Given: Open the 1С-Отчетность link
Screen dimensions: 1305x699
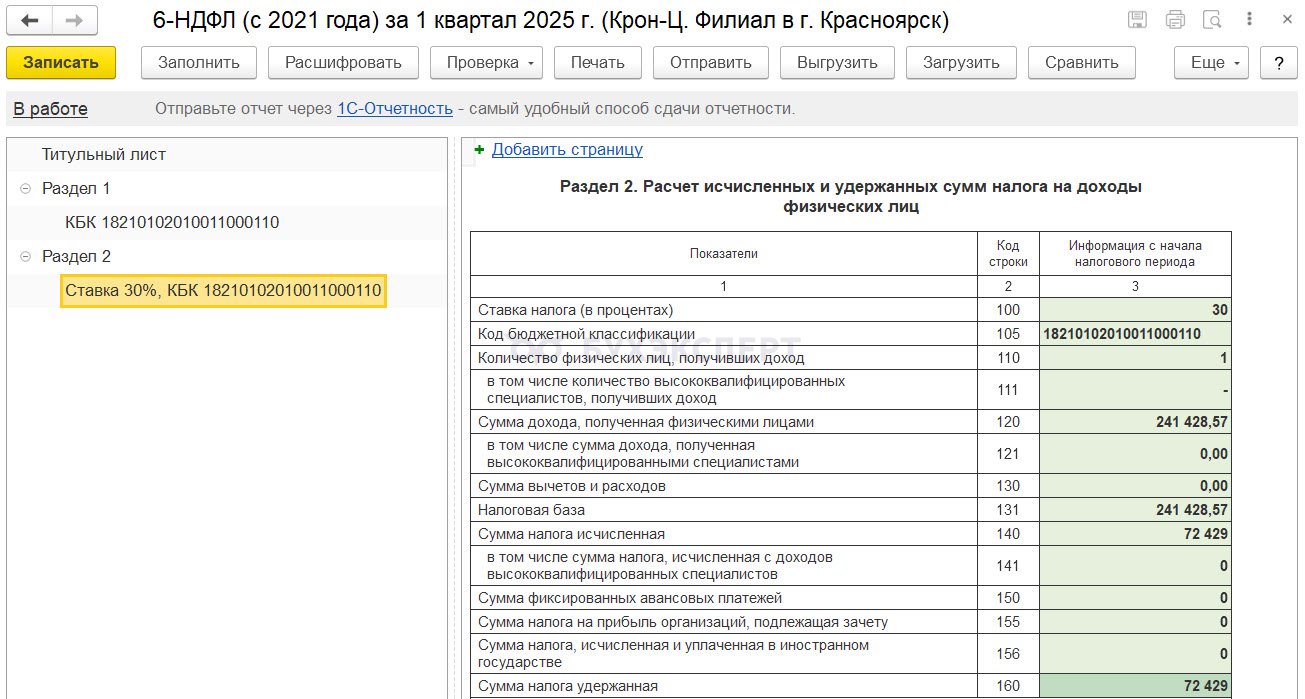Looking at the screenshot, I should (395, 108).
